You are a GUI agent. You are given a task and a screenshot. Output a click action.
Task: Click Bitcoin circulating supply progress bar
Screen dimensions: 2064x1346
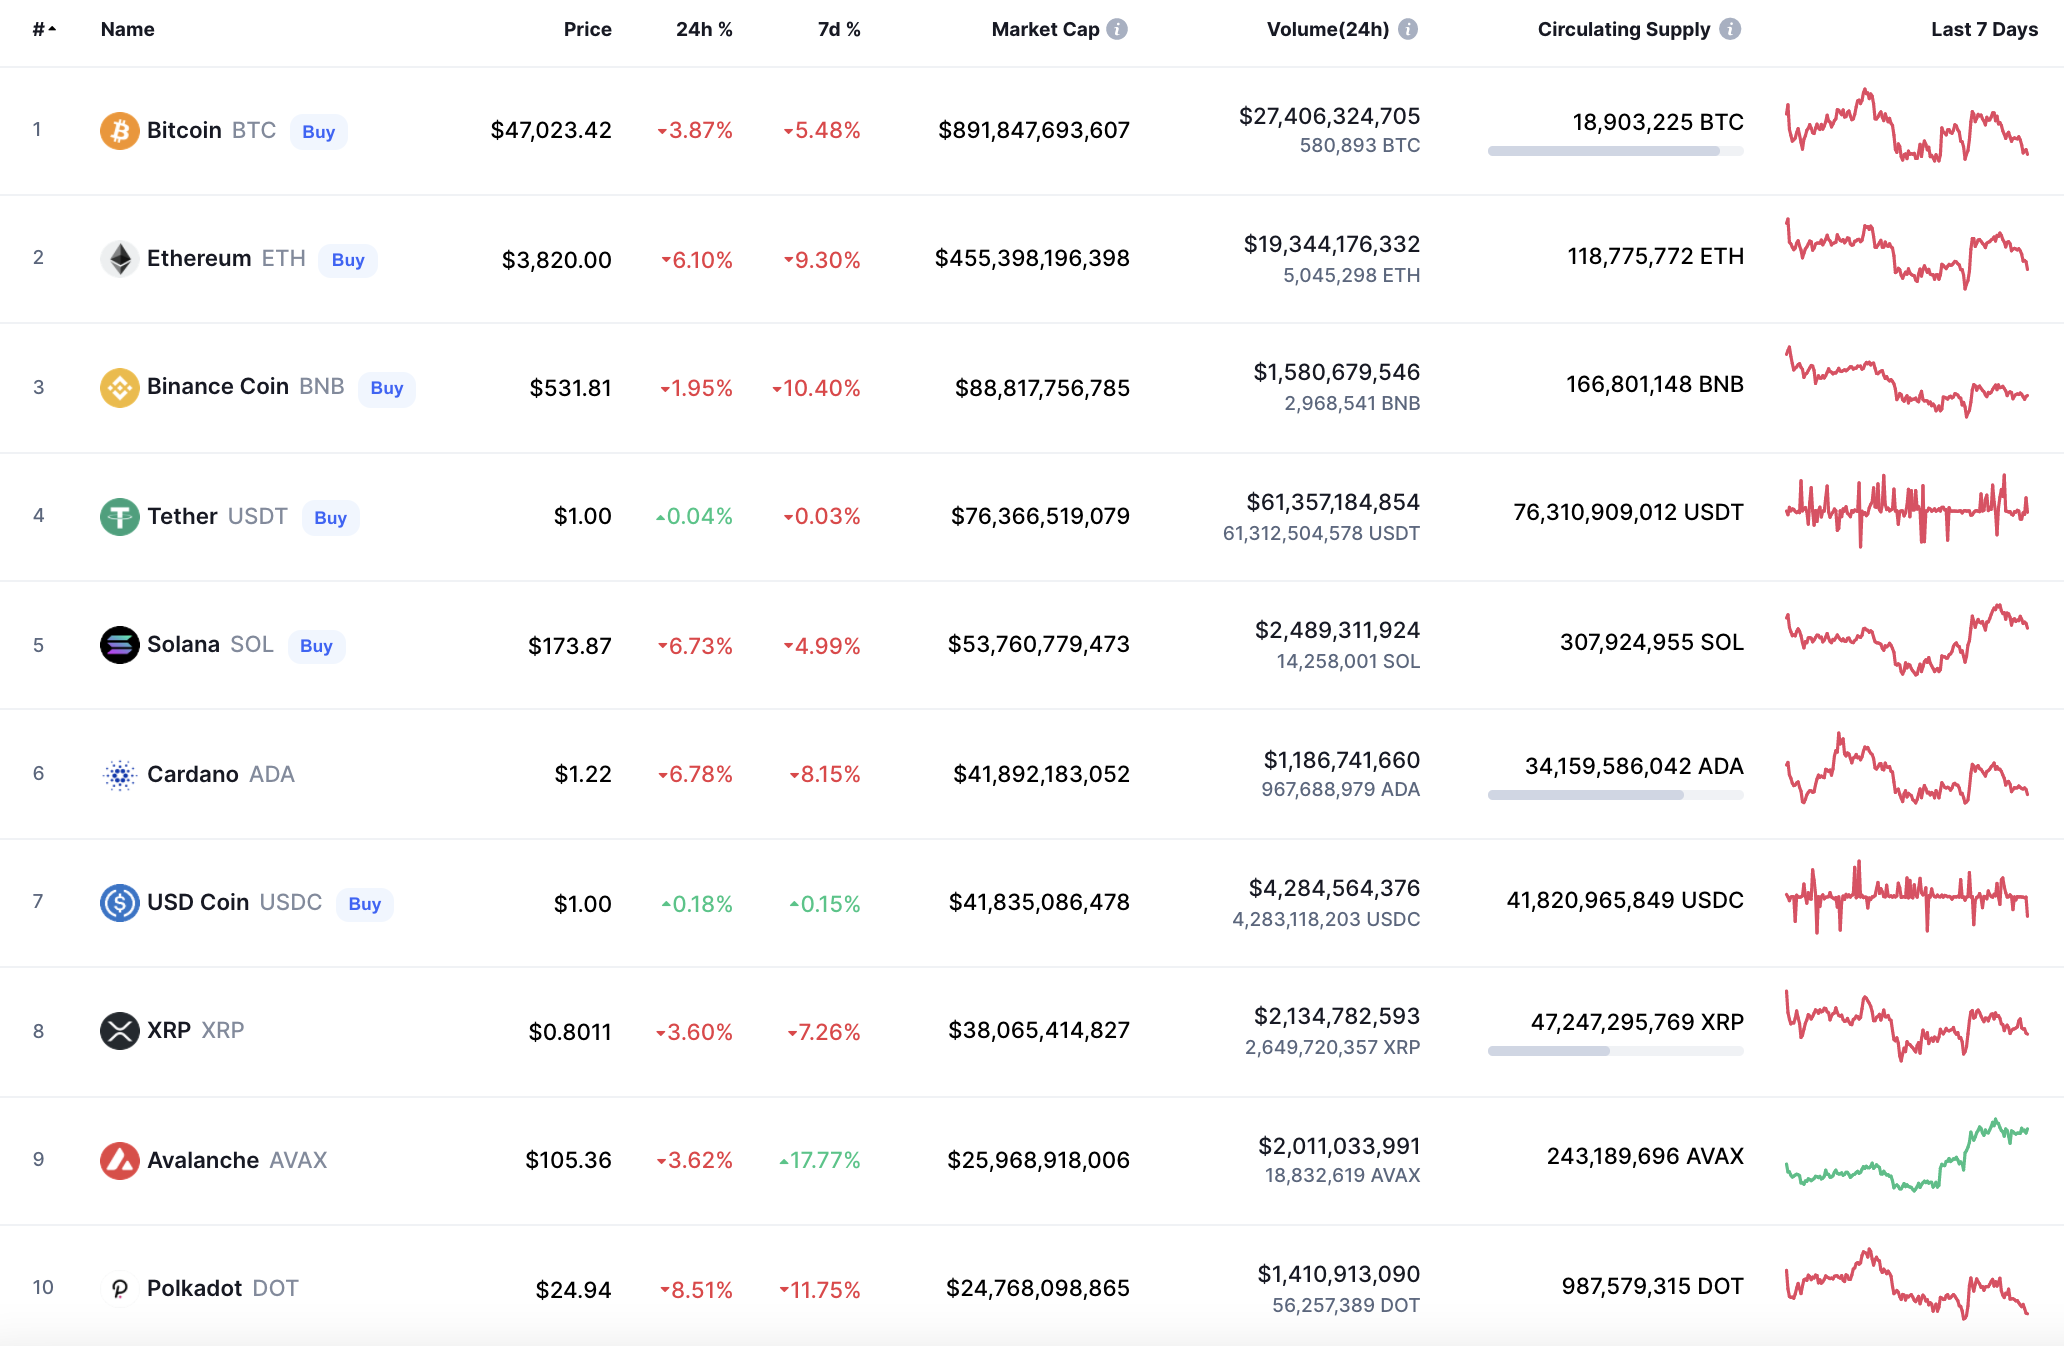(x=1615, y=151)
